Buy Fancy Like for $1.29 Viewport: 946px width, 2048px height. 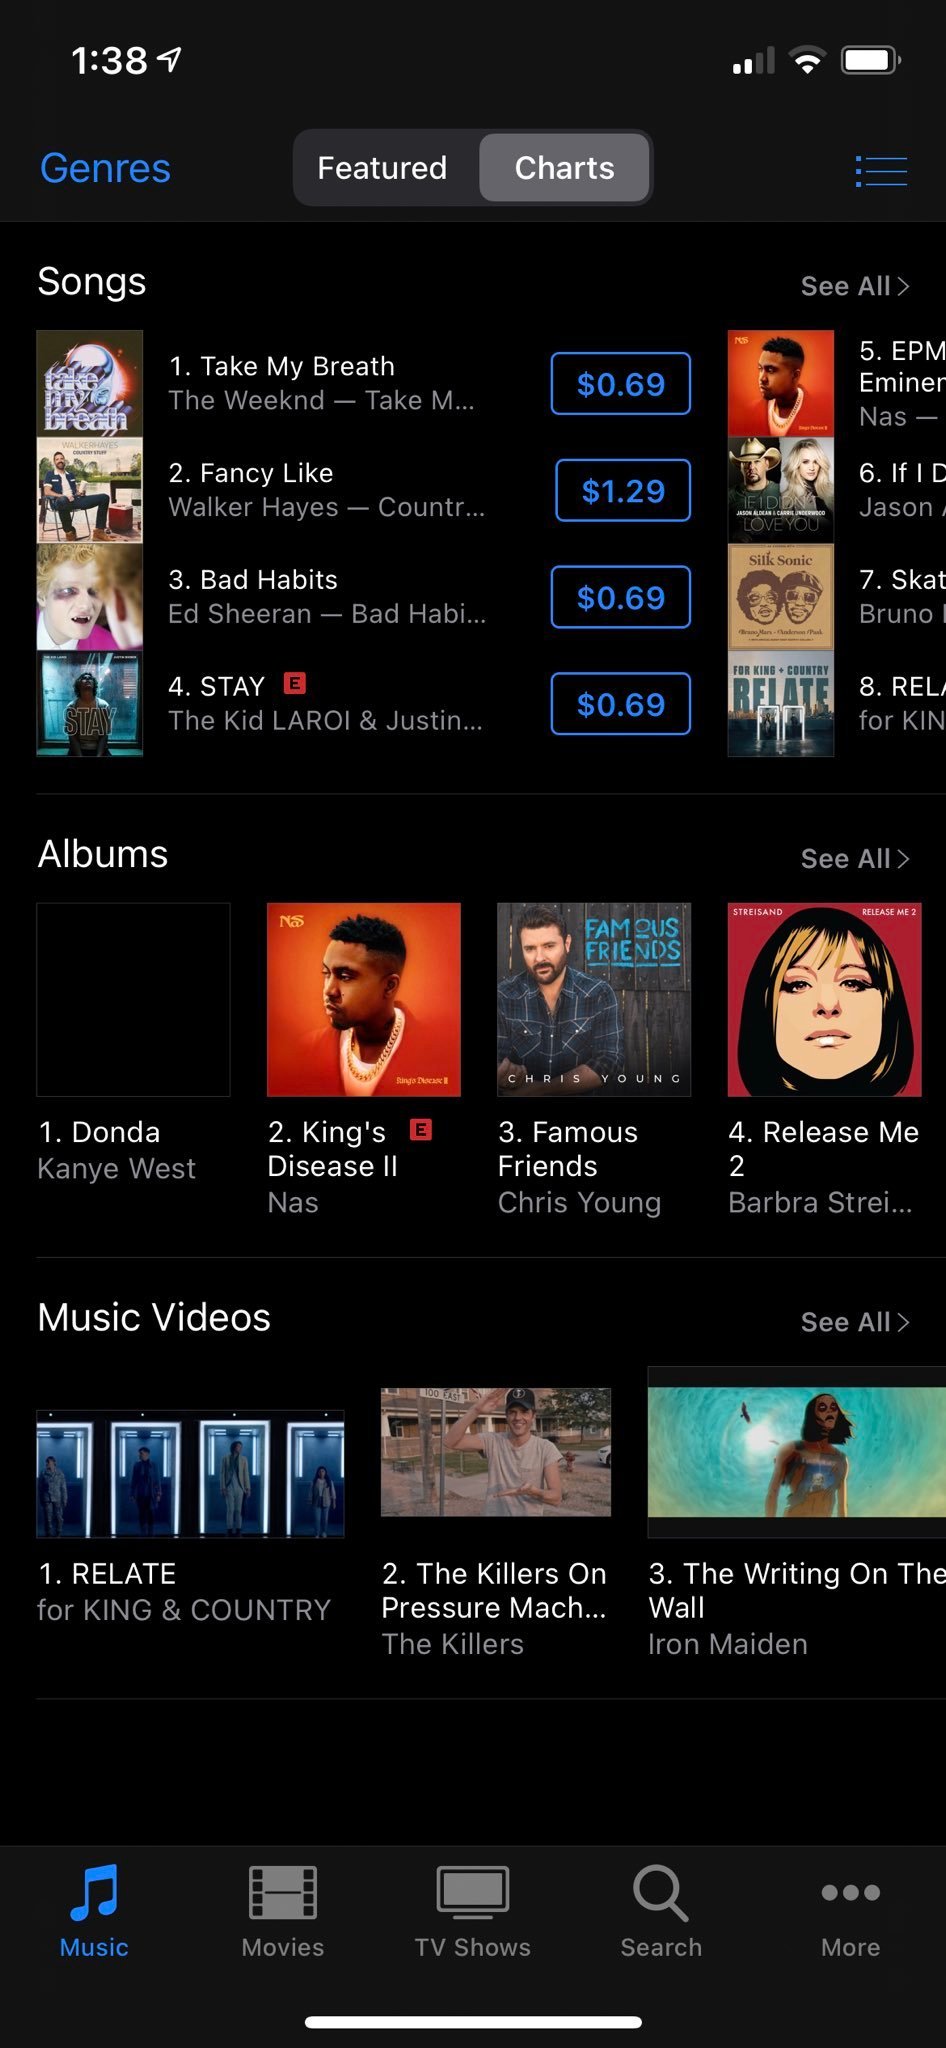click(623, 491)
